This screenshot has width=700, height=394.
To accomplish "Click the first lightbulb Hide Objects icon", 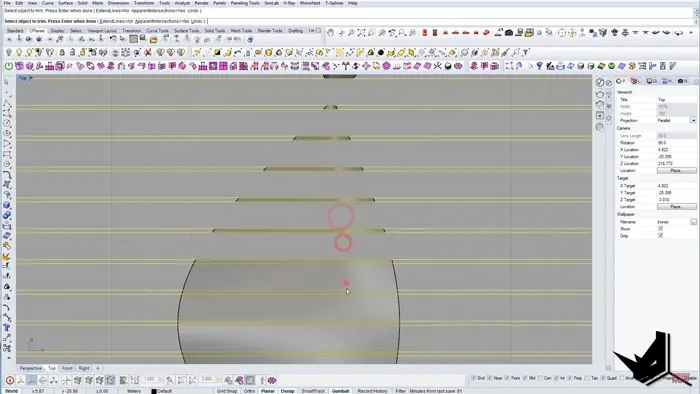I will tap(8, 53).
